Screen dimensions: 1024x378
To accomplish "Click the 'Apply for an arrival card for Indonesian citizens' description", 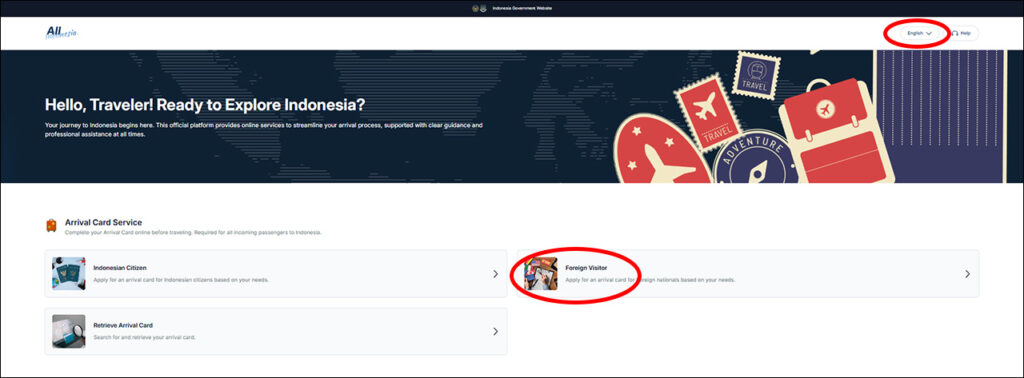I will pyautogui.click(x=181, y=279).
